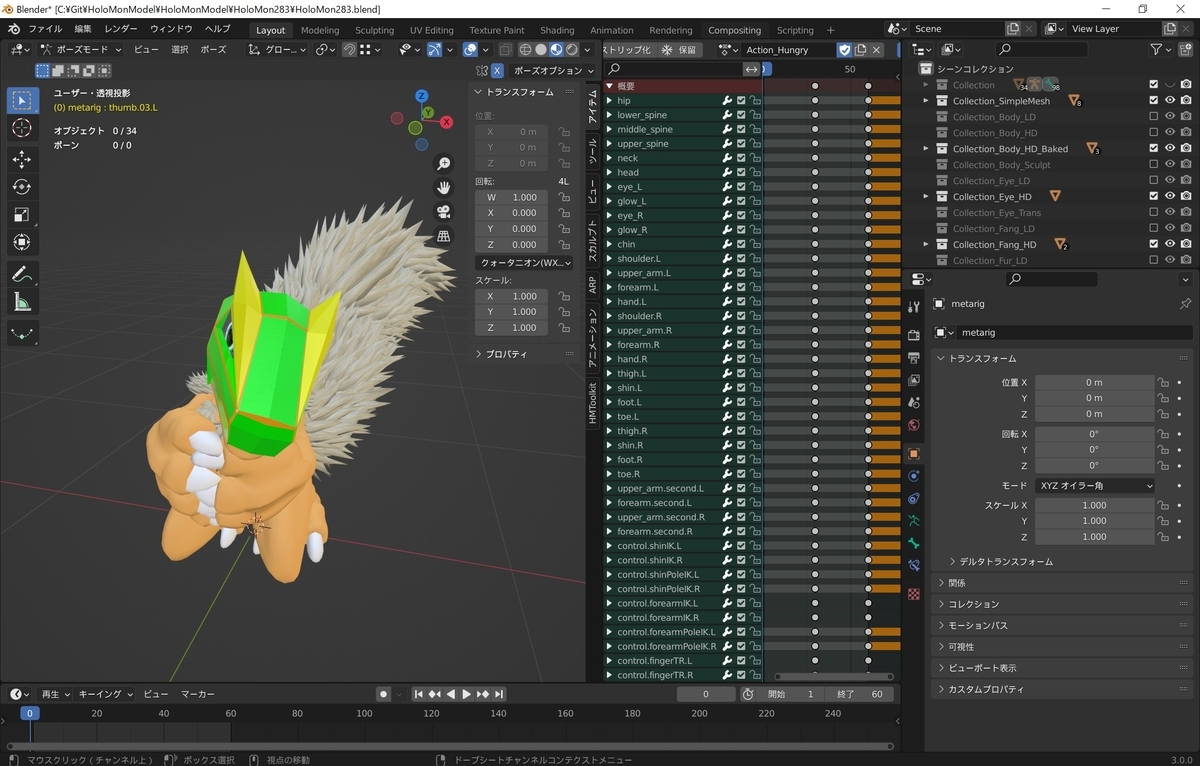
Task: Expand the hip channel in dope sheet
Action: (x=610, y=101)
